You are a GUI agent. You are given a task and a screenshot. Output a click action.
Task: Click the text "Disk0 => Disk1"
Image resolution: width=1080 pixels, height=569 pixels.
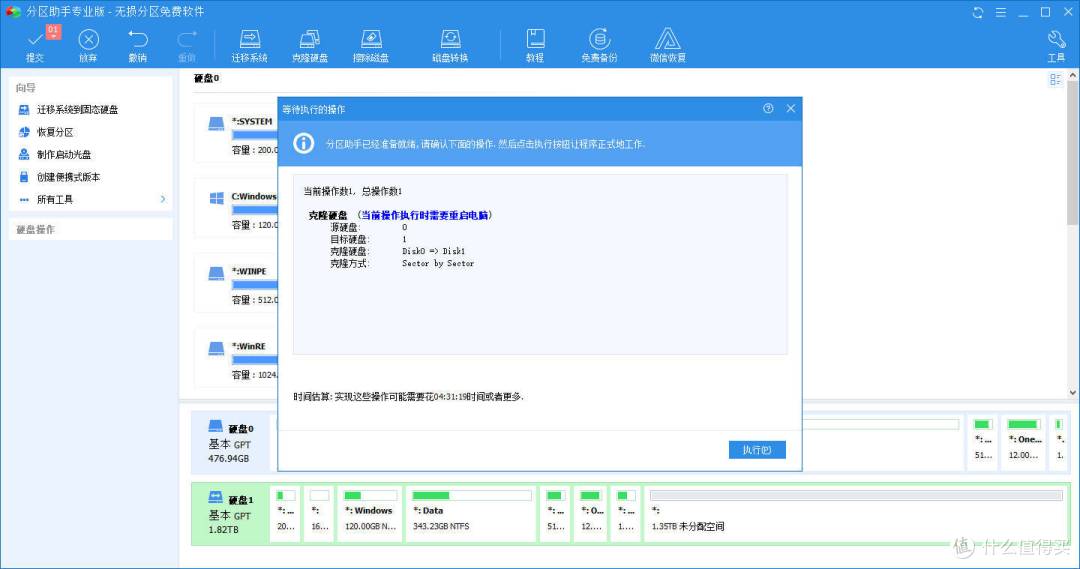(x=434, y=251)
